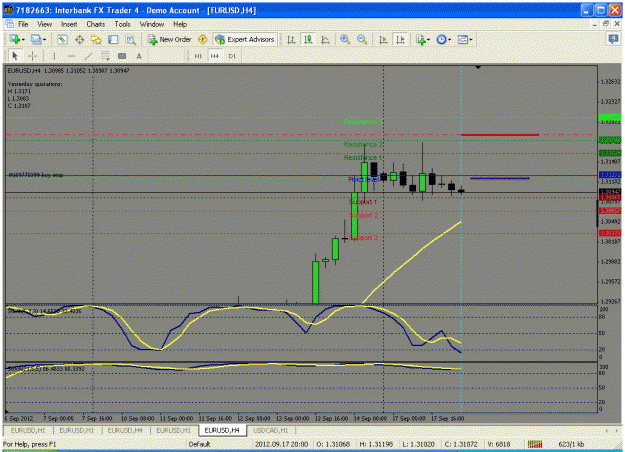The image size is (625, 452).
Task: Click the Default profile status bar entry
Action: pos(199,444)
